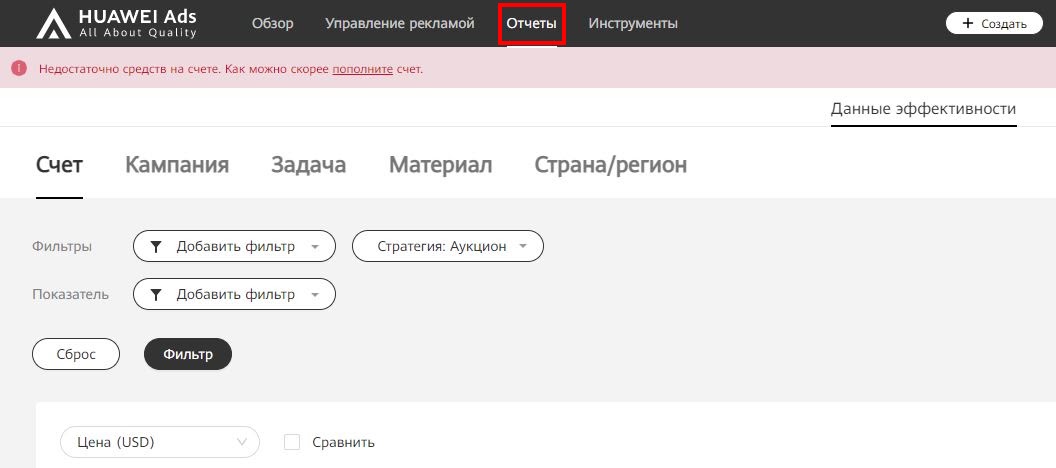The width and height of the screenshot is (1056, 468).
Task: Open the Страна/регион tab
Action: click(610, 165)
